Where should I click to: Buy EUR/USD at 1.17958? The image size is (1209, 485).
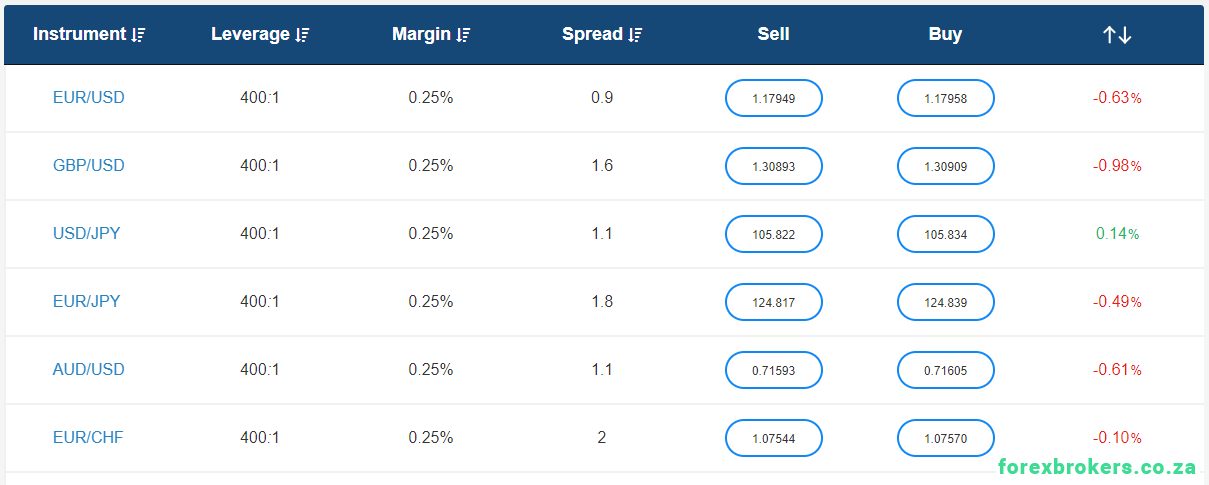(x=946, y=98)
